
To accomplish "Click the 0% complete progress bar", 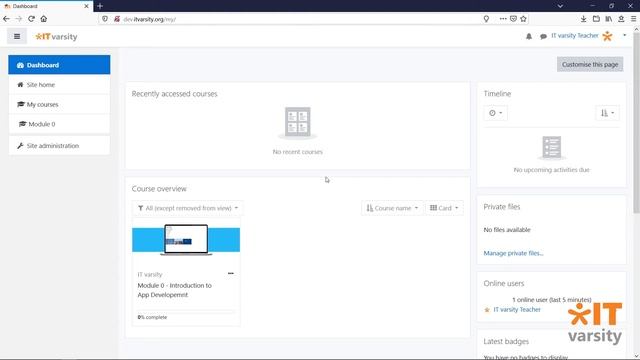I will (x=186, y=312).
